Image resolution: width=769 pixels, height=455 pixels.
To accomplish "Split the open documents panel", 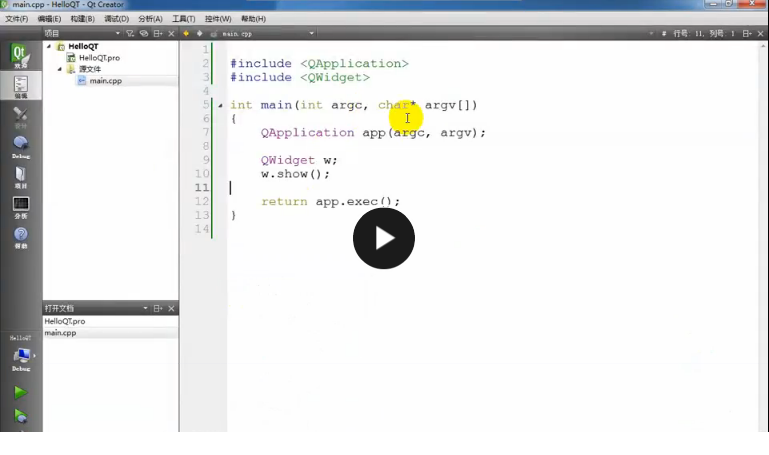I will [x=158, y=308].
